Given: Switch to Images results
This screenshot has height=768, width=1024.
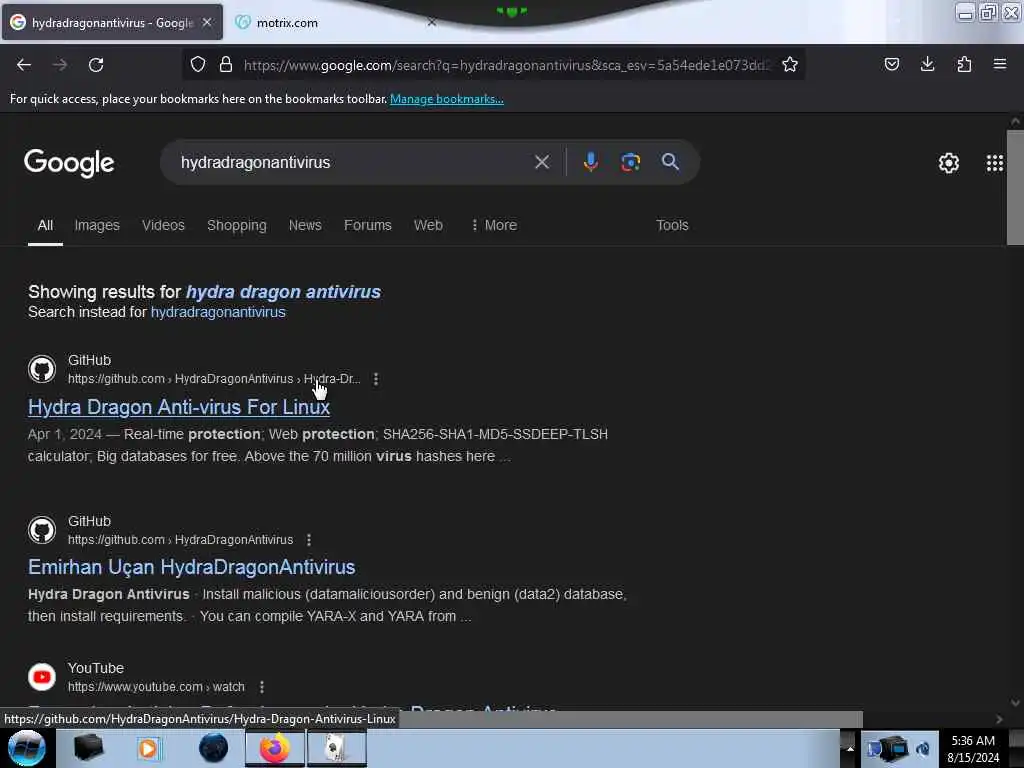Looking at the screenshot, I should [97, 225].
